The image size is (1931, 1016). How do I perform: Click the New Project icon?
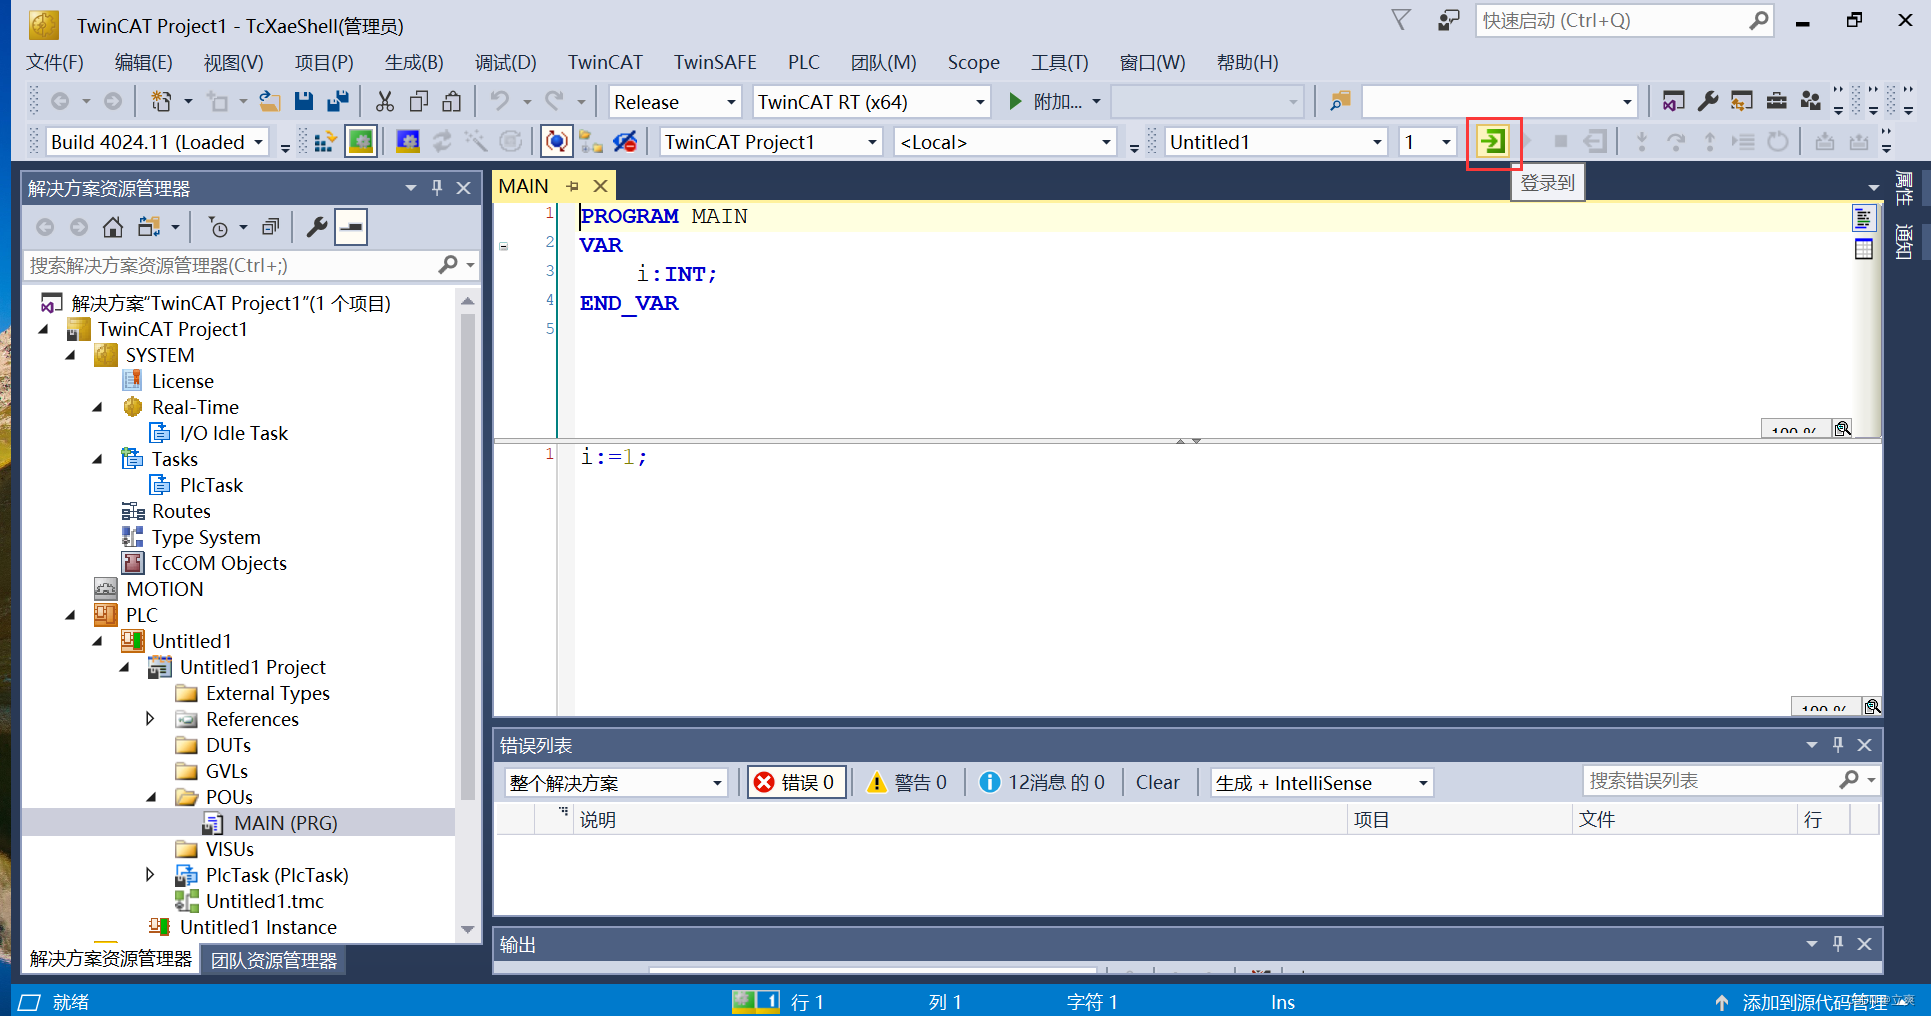161,101
